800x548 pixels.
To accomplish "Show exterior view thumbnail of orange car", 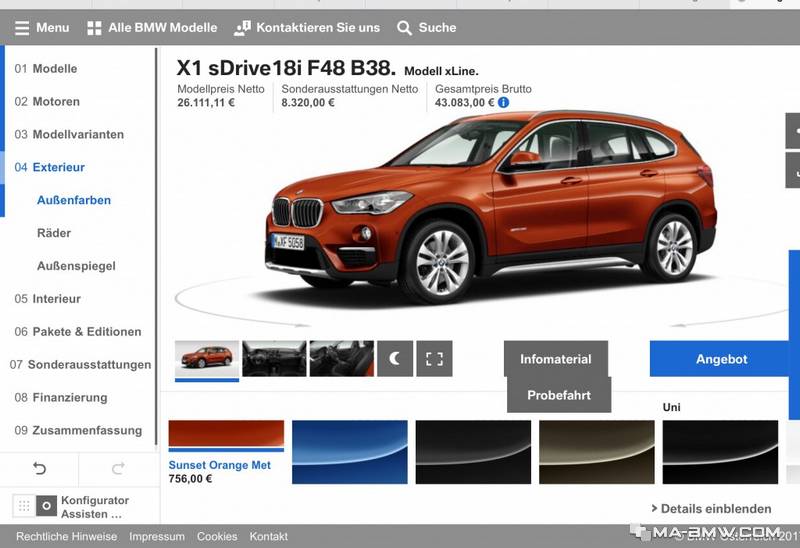I will [x=207, y=359].
